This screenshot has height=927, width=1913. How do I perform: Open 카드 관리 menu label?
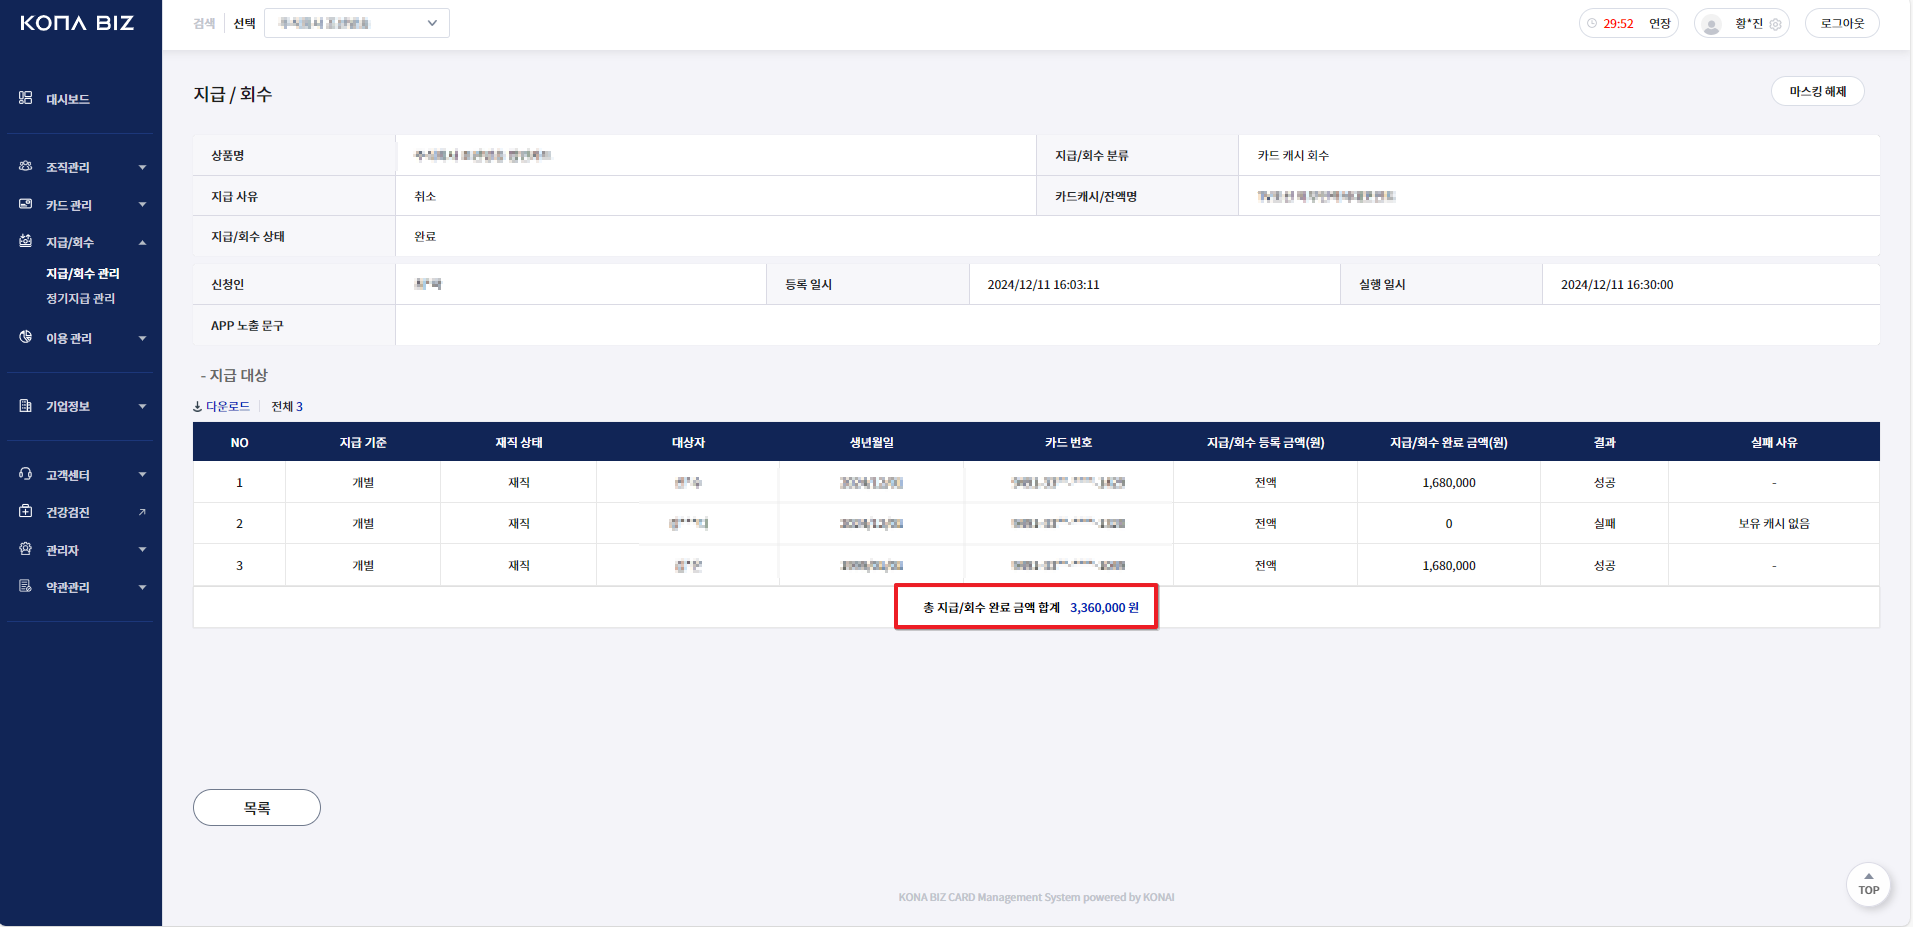(x=69, y=205)
